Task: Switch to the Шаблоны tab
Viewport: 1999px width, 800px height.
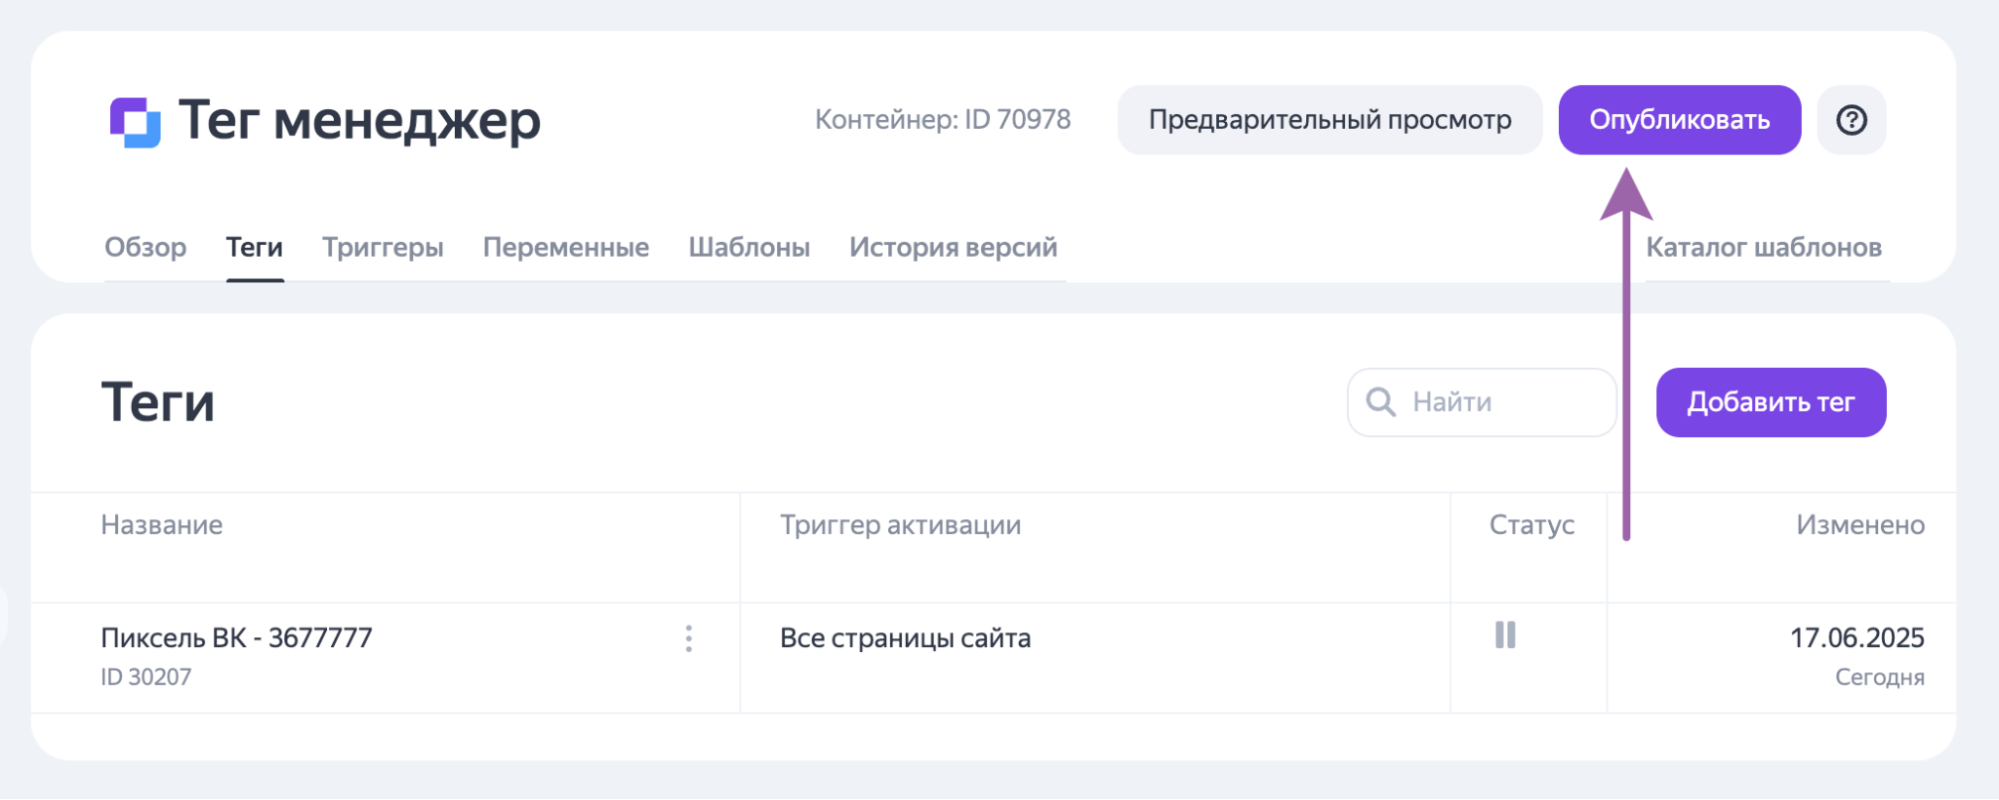Action: click(749, 247)
